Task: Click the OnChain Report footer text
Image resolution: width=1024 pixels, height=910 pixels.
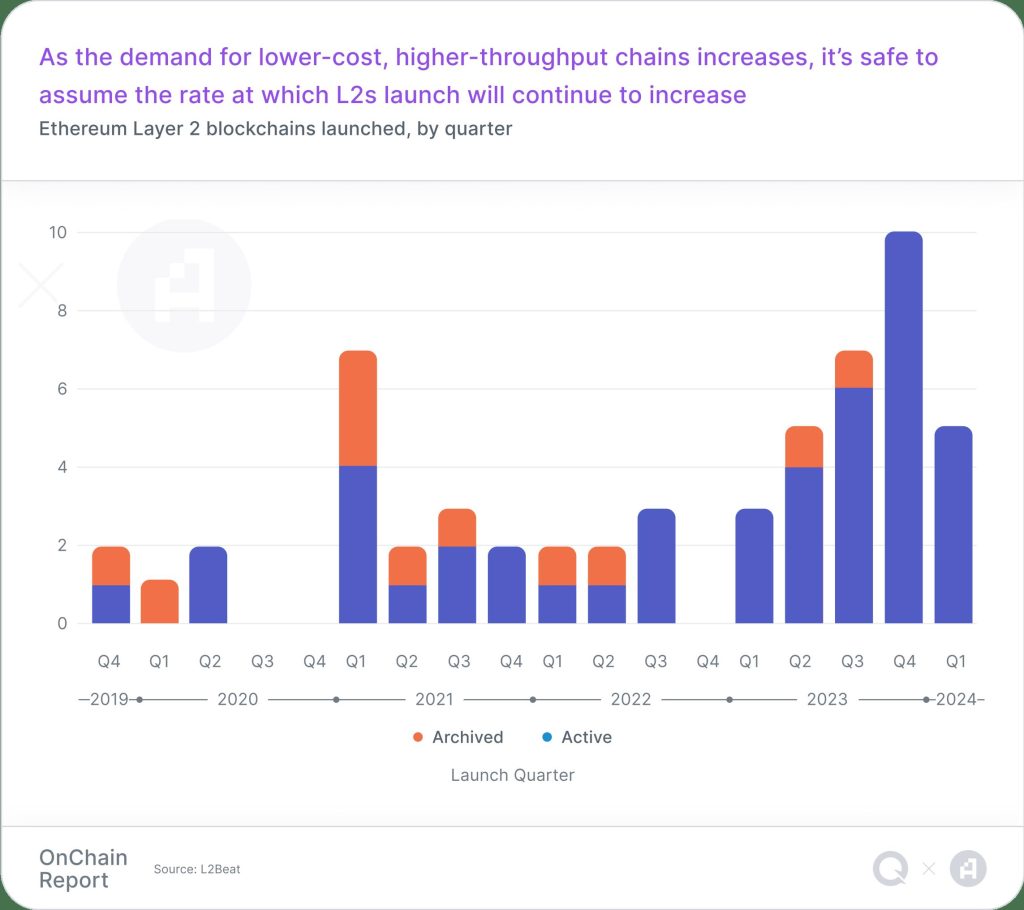Action: pyautogui.click(x=83, y=869)
